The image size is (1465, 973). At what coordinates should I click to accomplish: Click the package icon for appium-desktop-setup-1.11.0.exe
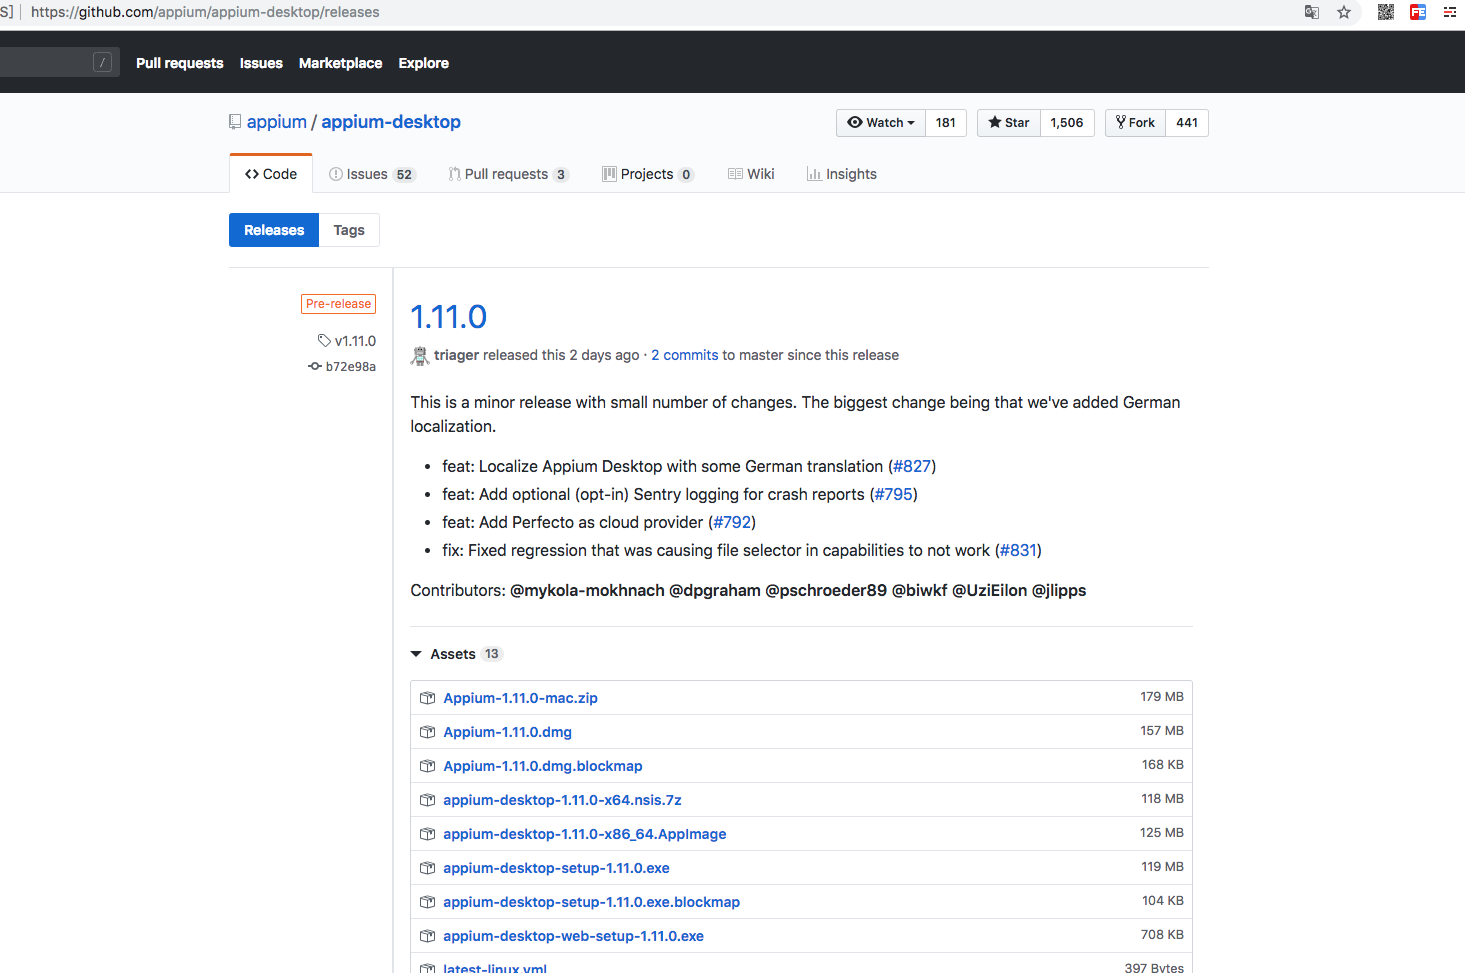(427, 868)
